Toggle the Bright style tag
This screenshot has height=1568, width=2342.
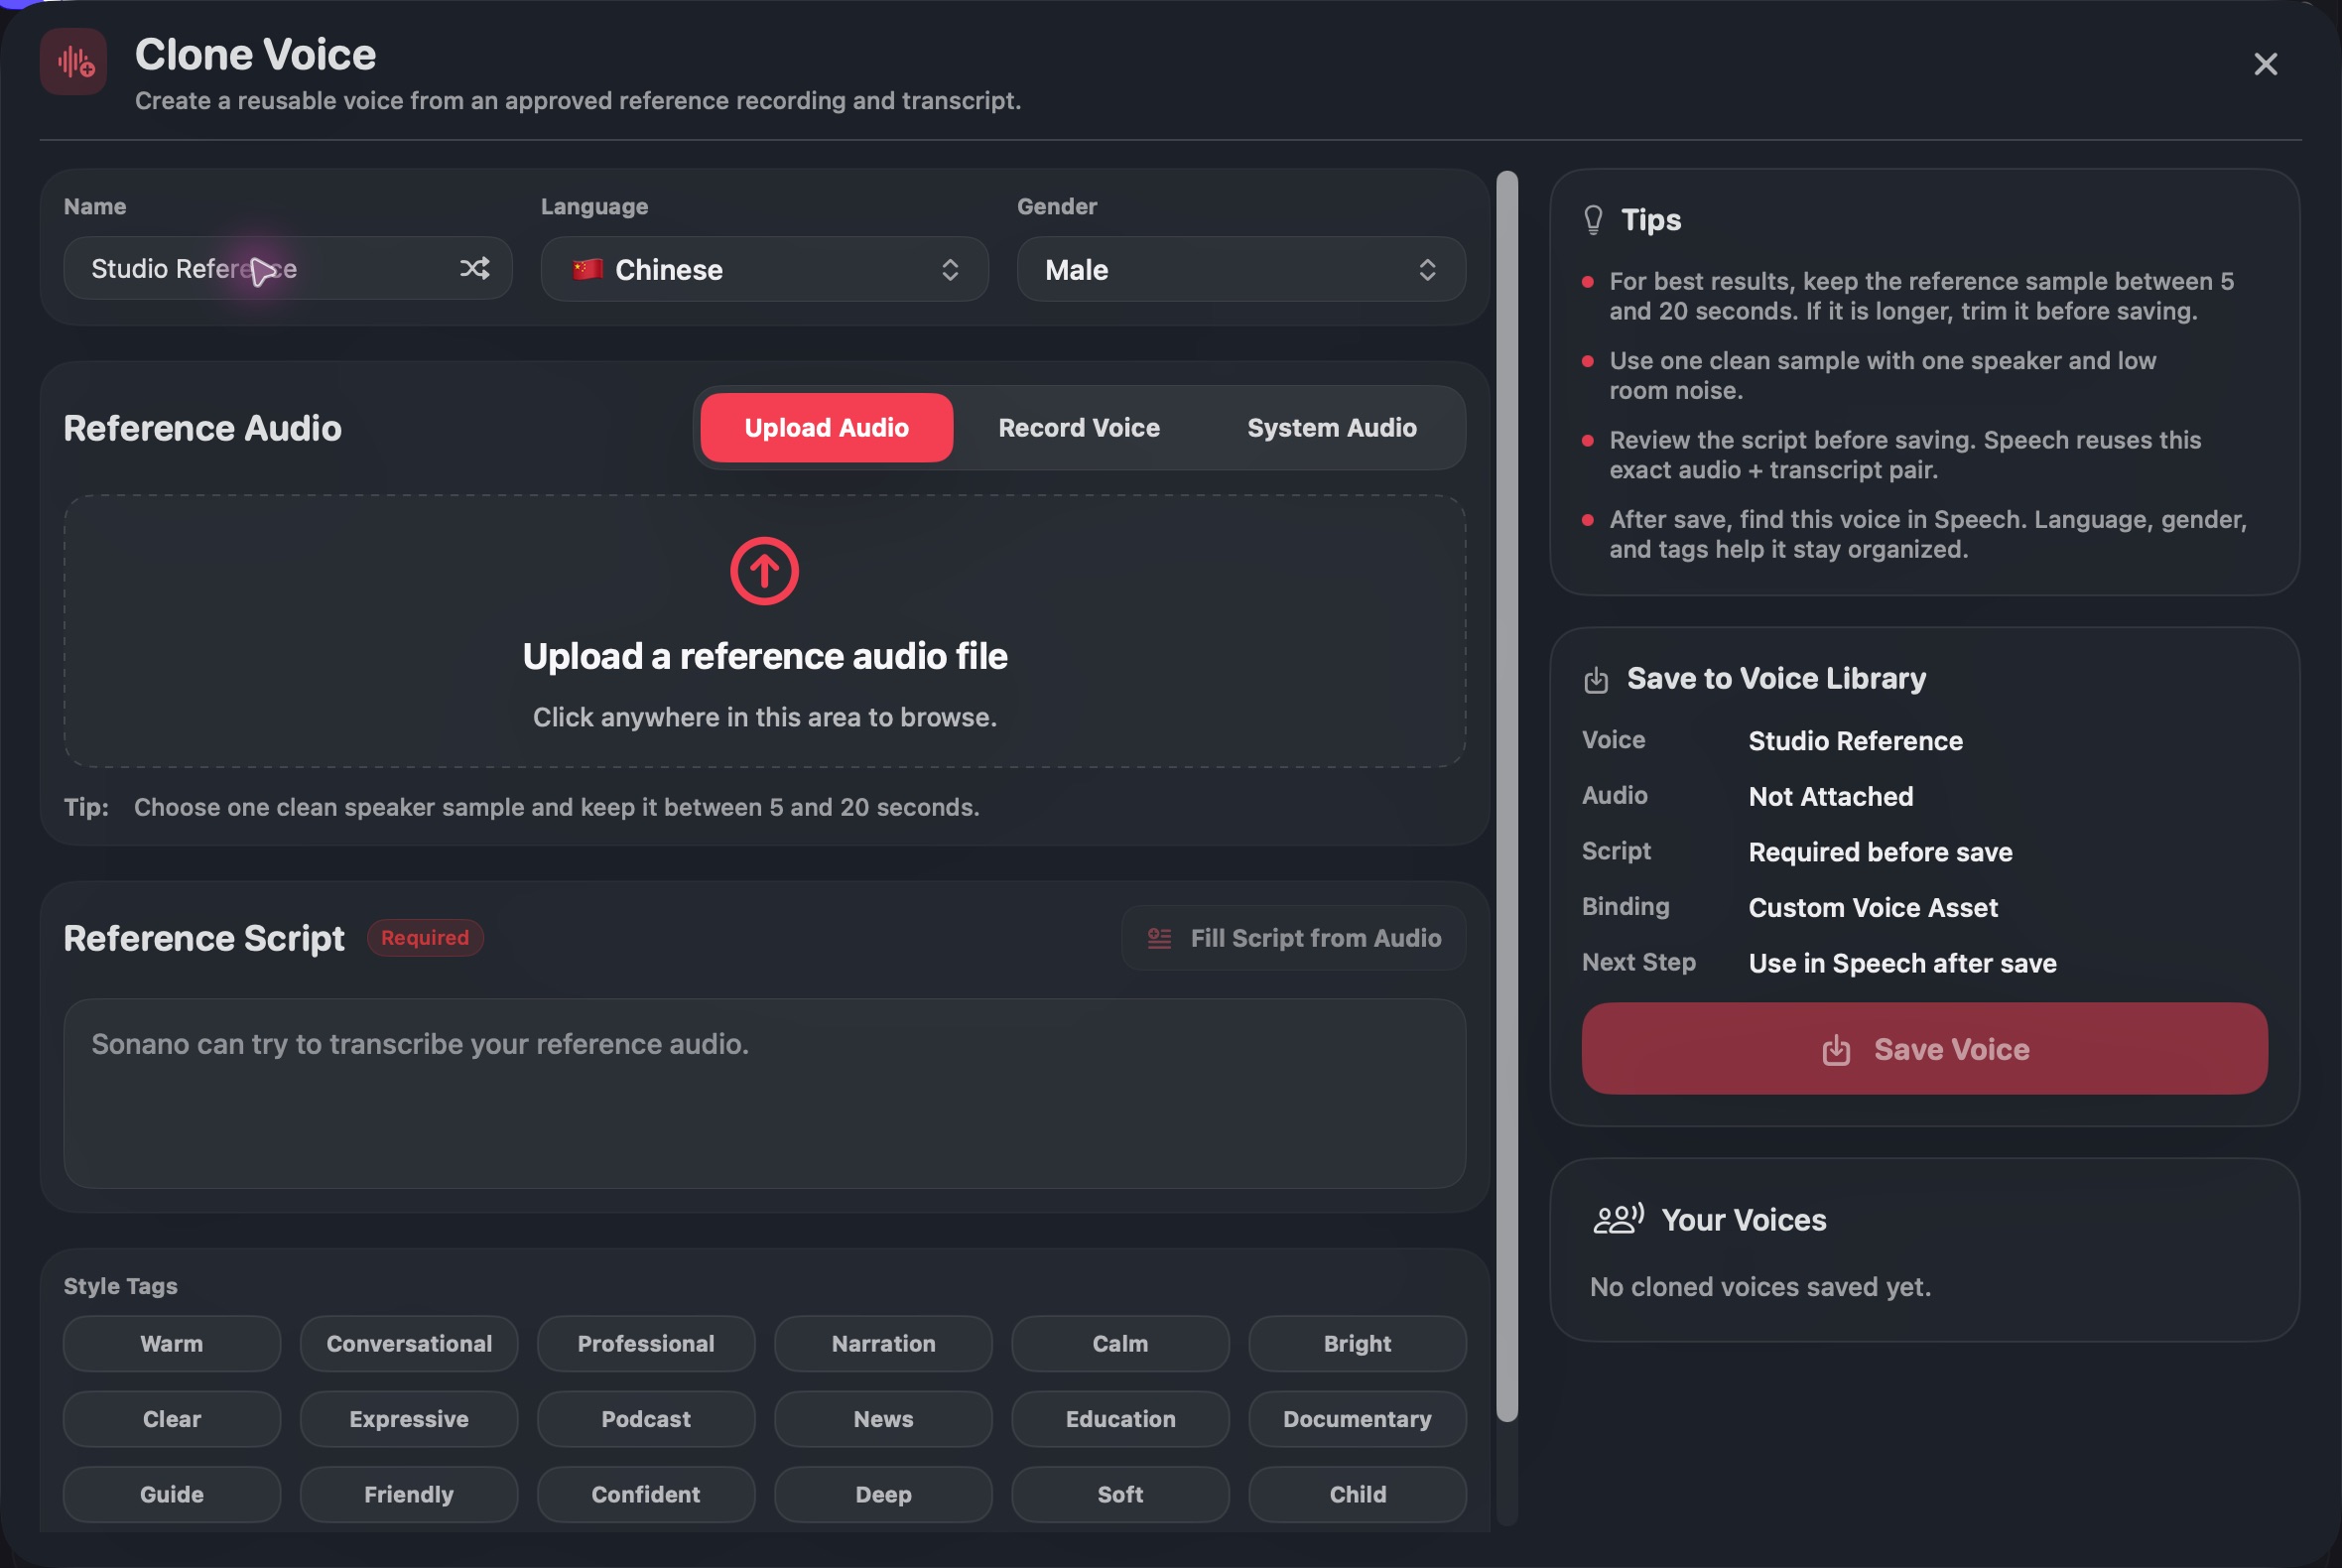click(1357, 1343)
